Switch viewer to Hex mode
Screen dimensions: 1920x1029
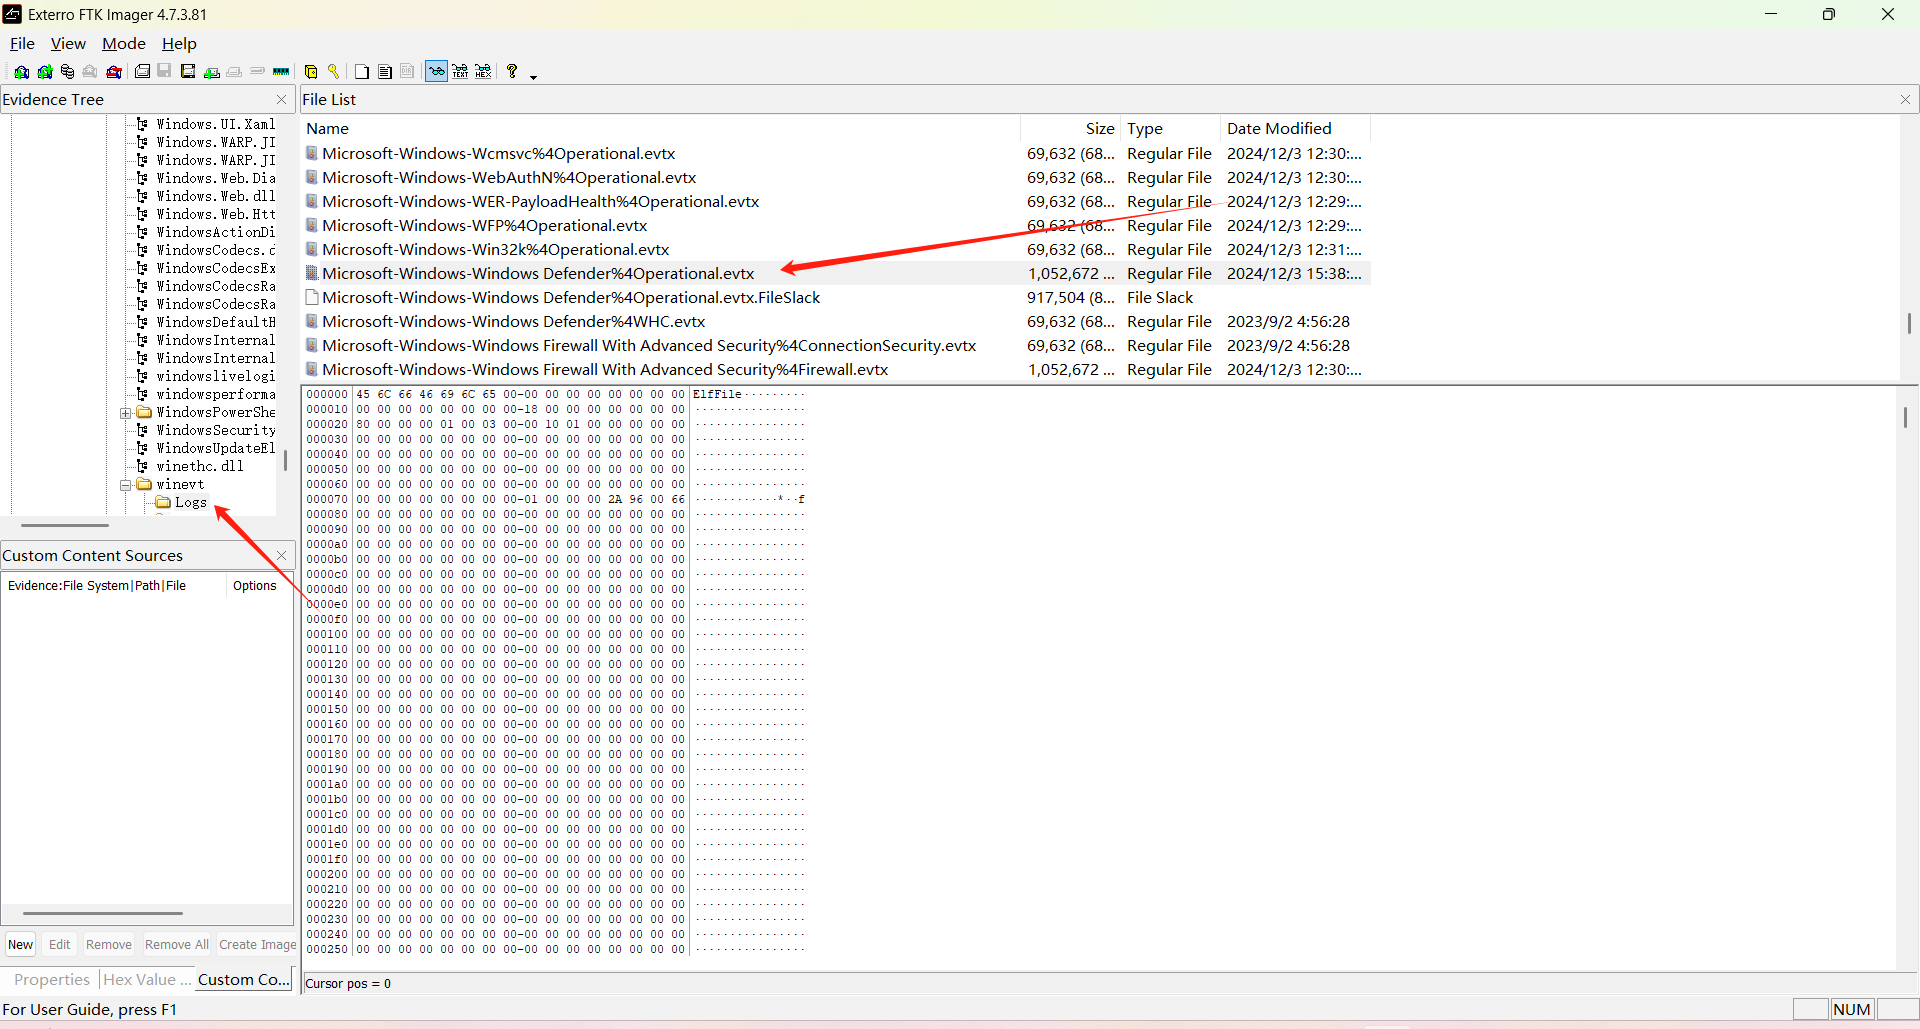(483, 72)
